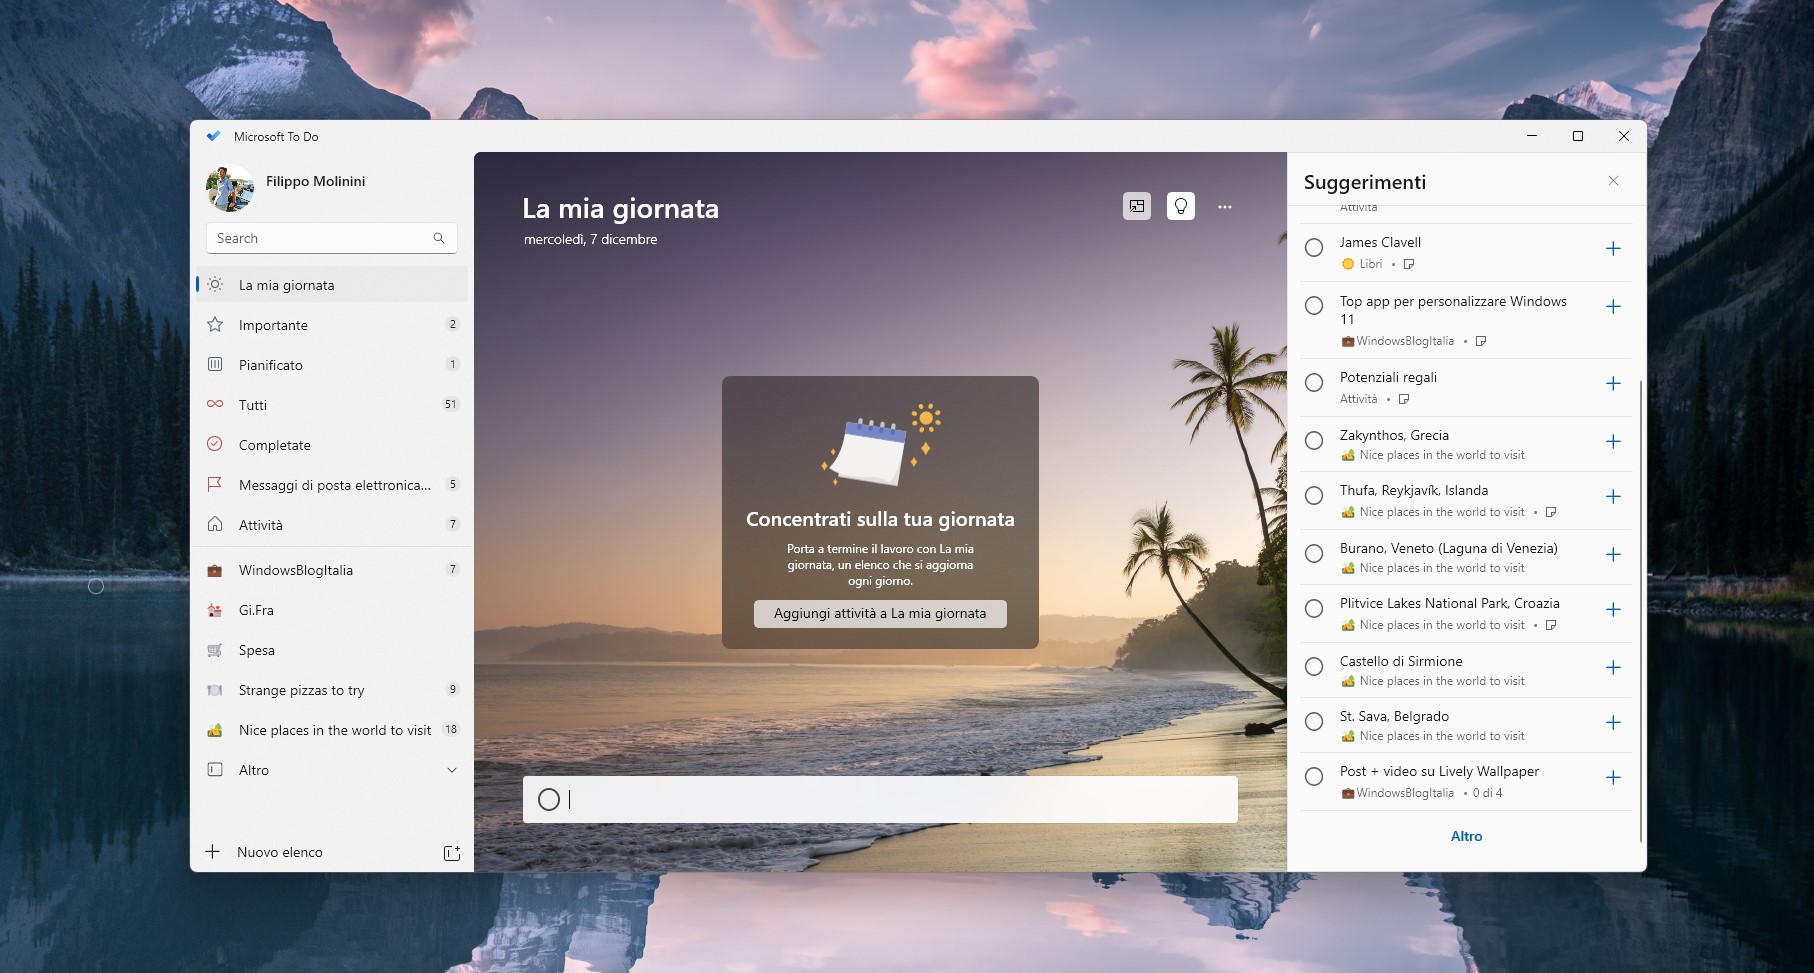
Task: Open the Completate list
Action: pos(331,445)
